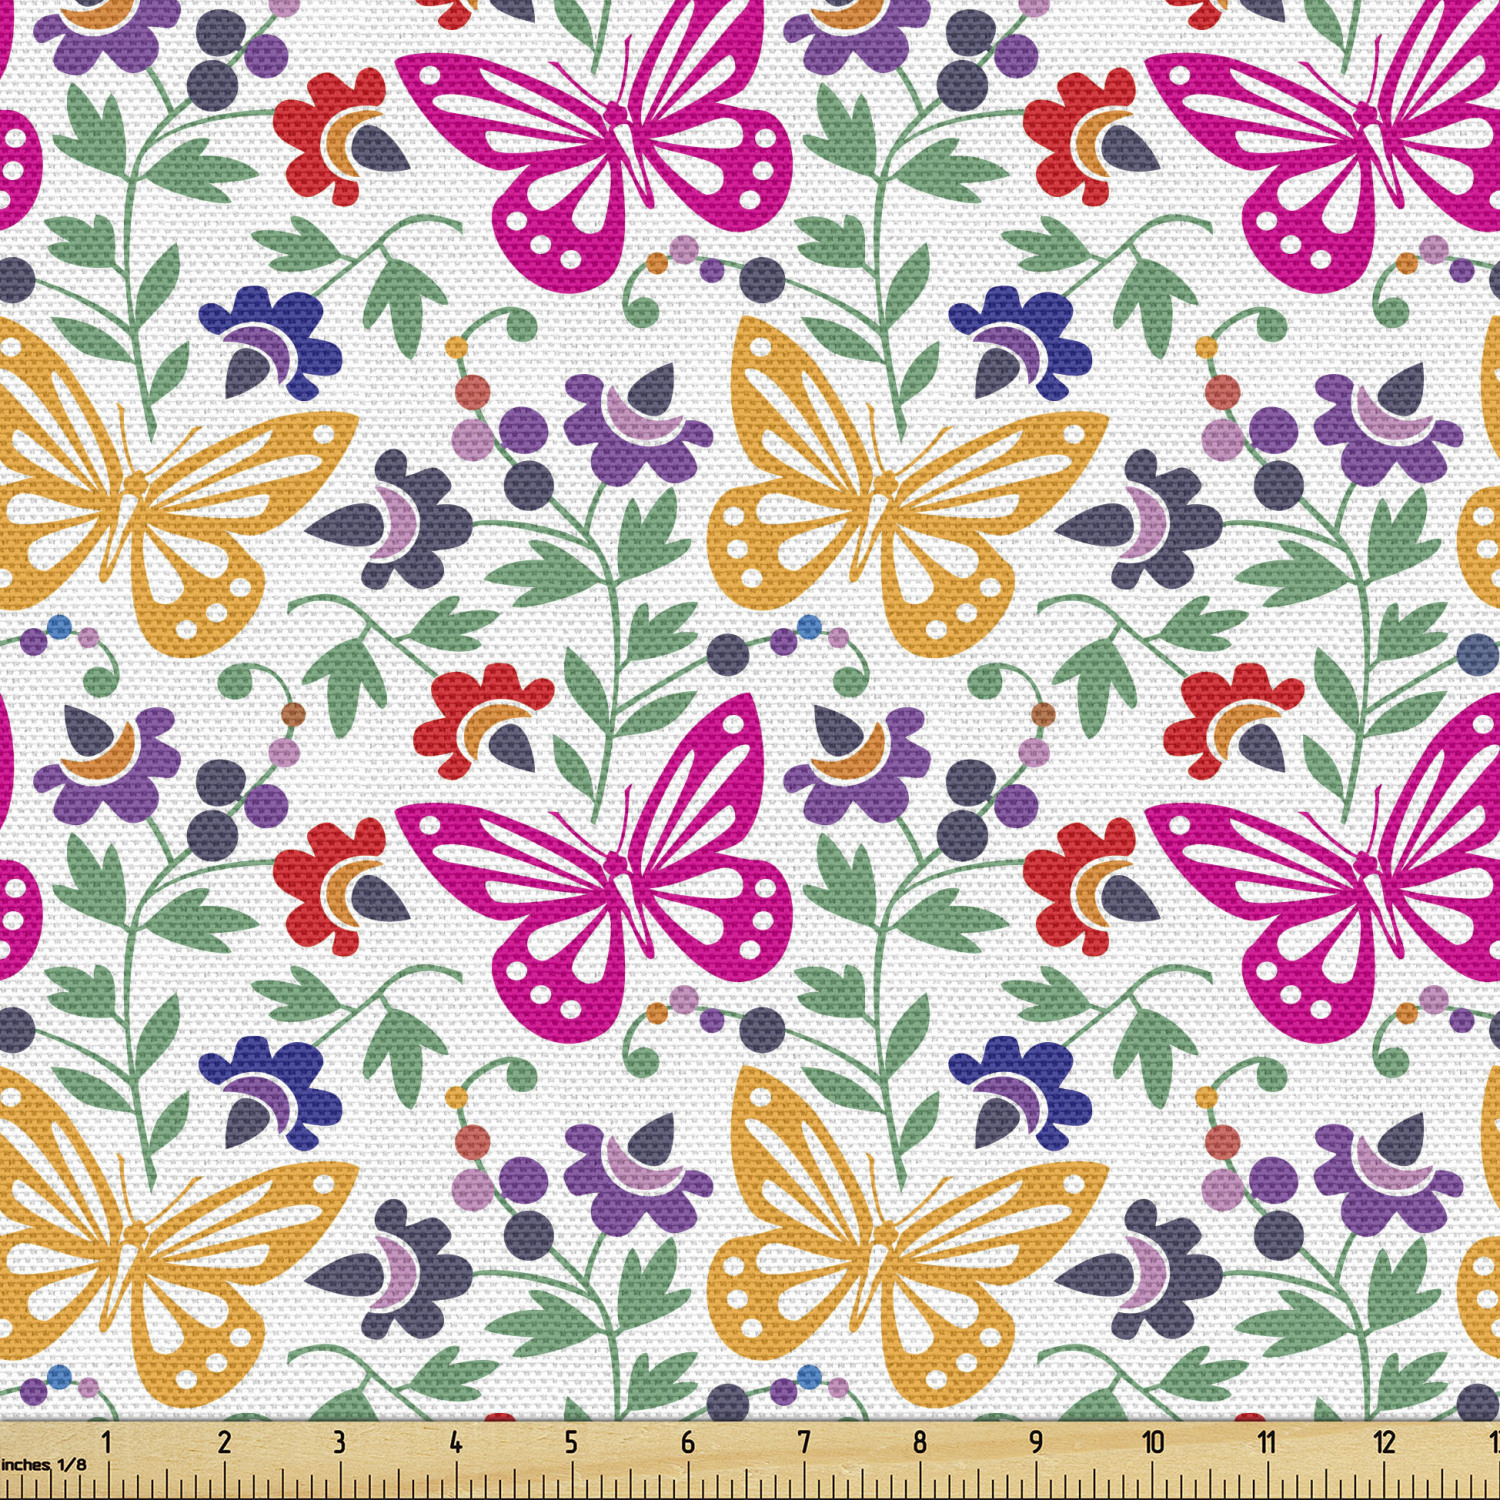Viewport: 1500px width, 1500px height.
Task: Select the ruler's 2 inch mark number
Action: click(224, 1442)
